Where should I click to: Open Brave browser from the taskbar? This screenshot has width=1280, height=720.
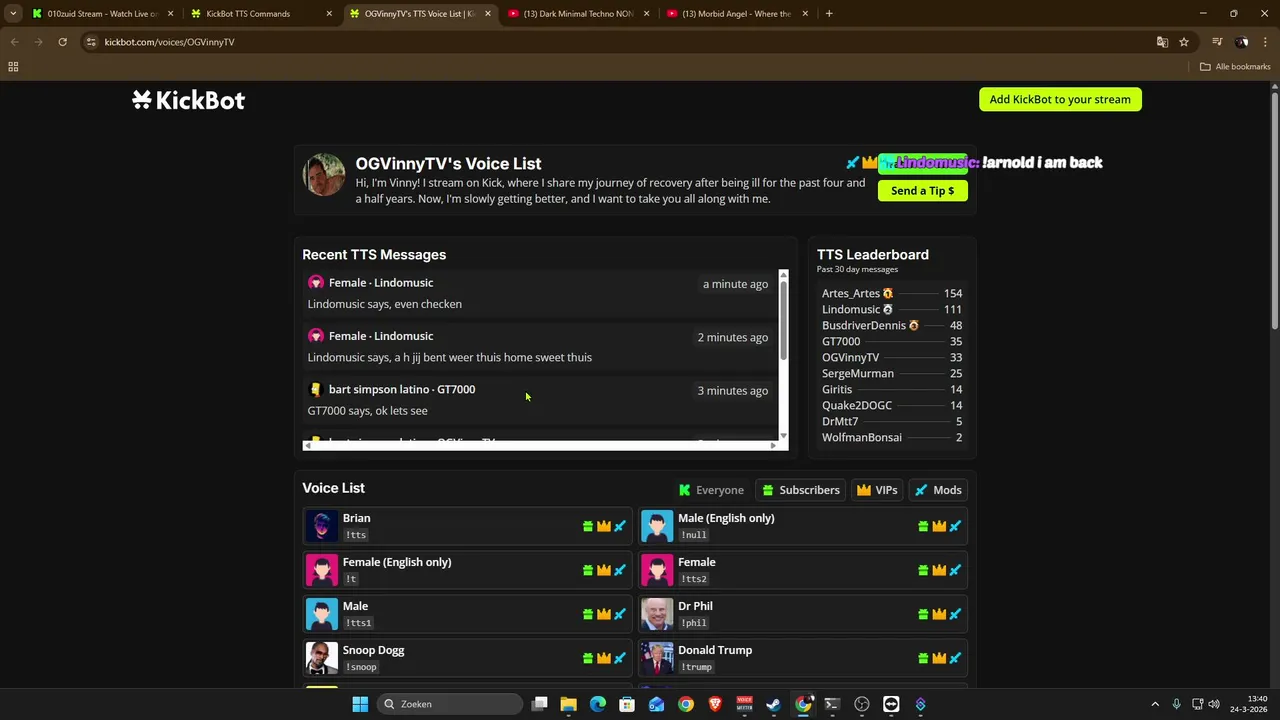715,704
